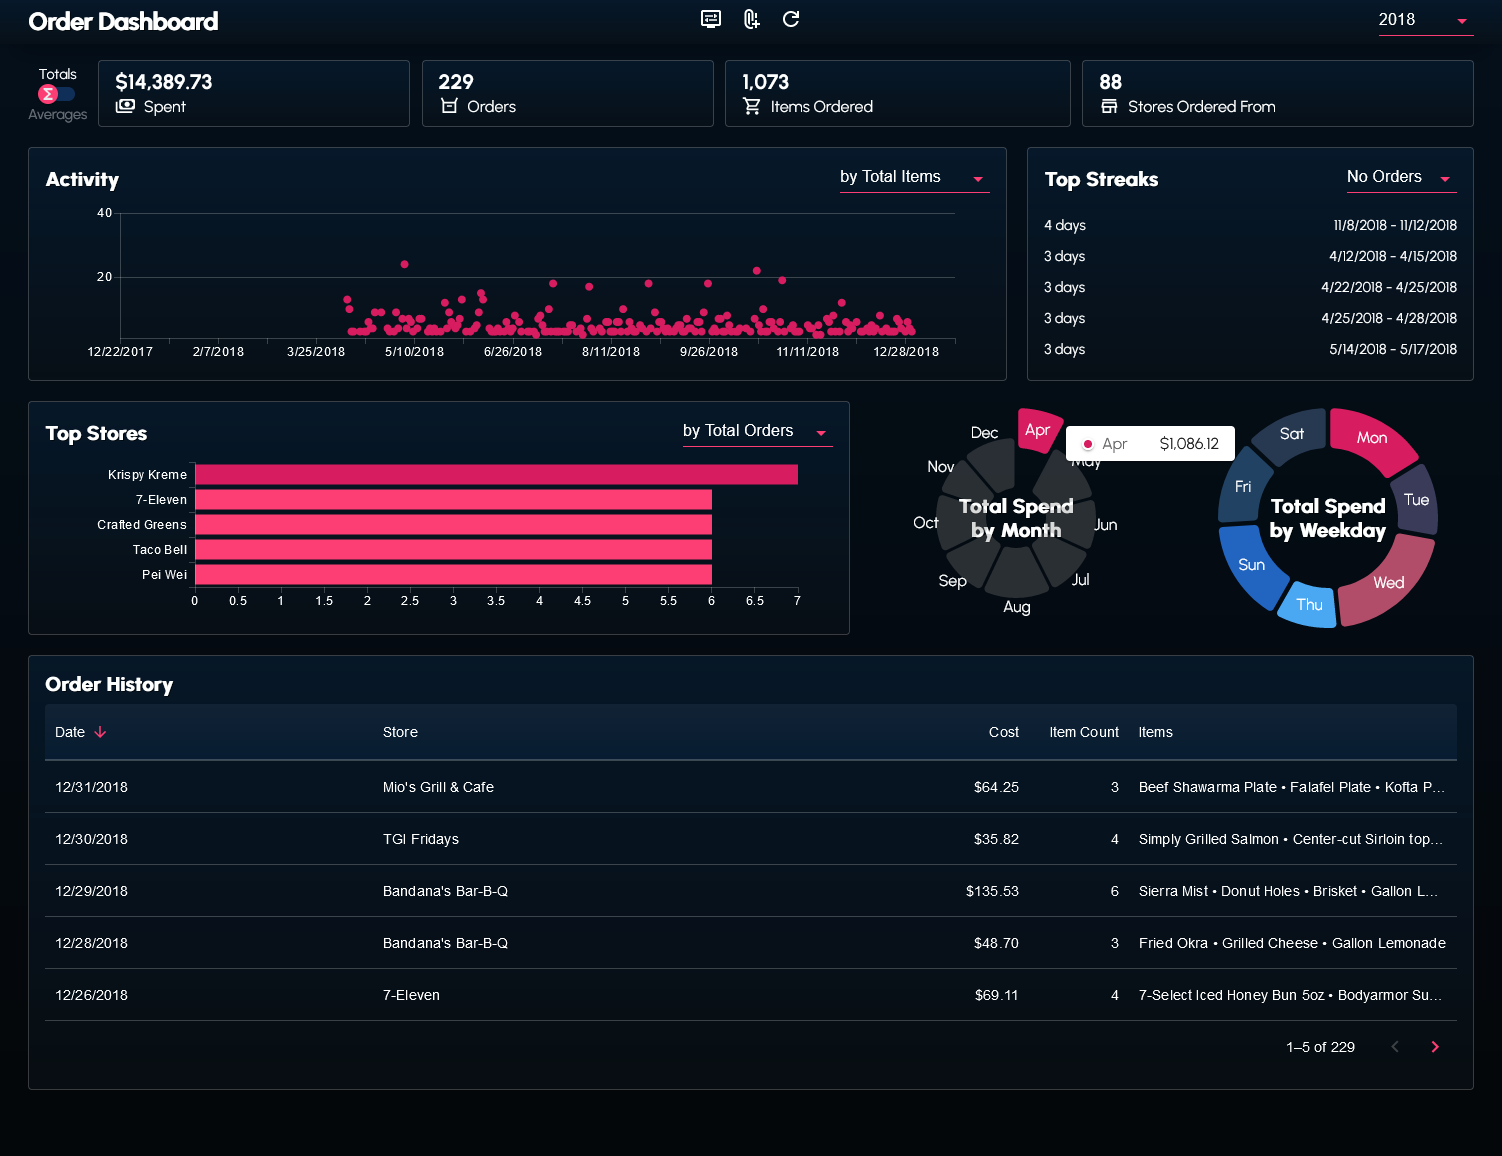Click the money icon beside Spent

(x=125, y=106)
